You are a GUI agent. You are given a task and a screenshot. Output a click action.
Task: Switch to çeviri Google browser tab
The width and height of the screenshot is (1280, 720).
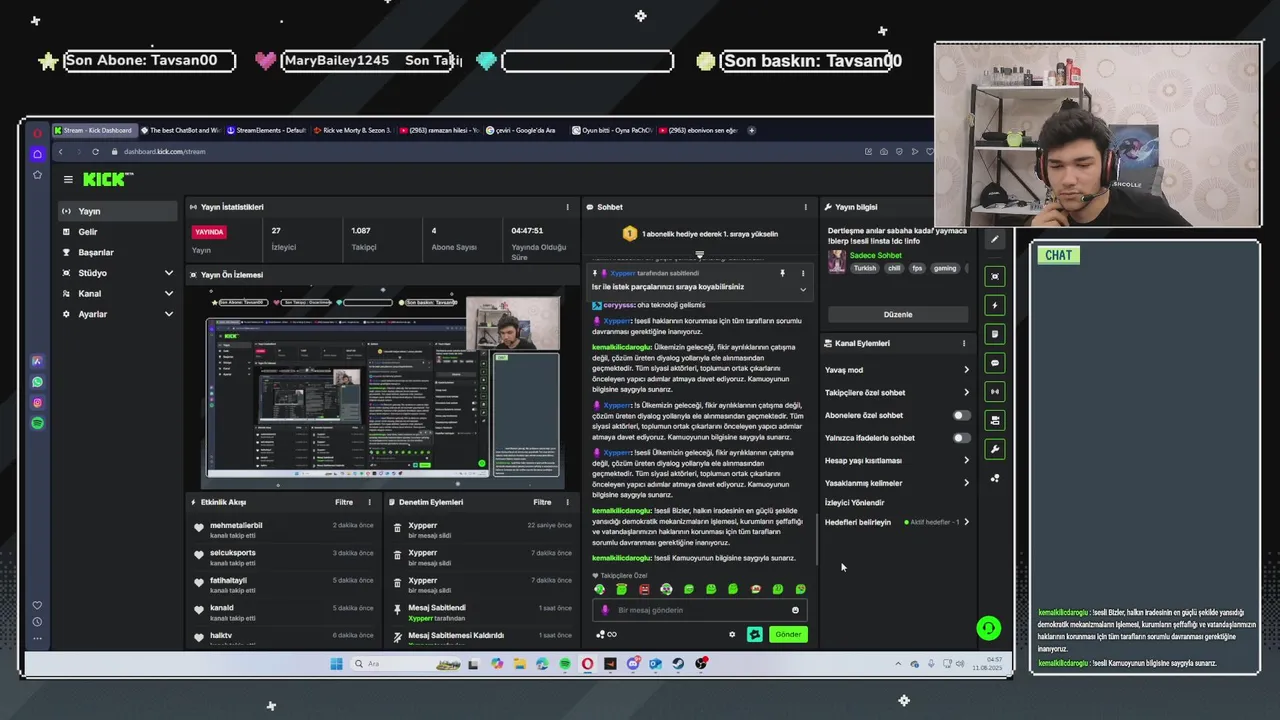click(x=525, y=130)
